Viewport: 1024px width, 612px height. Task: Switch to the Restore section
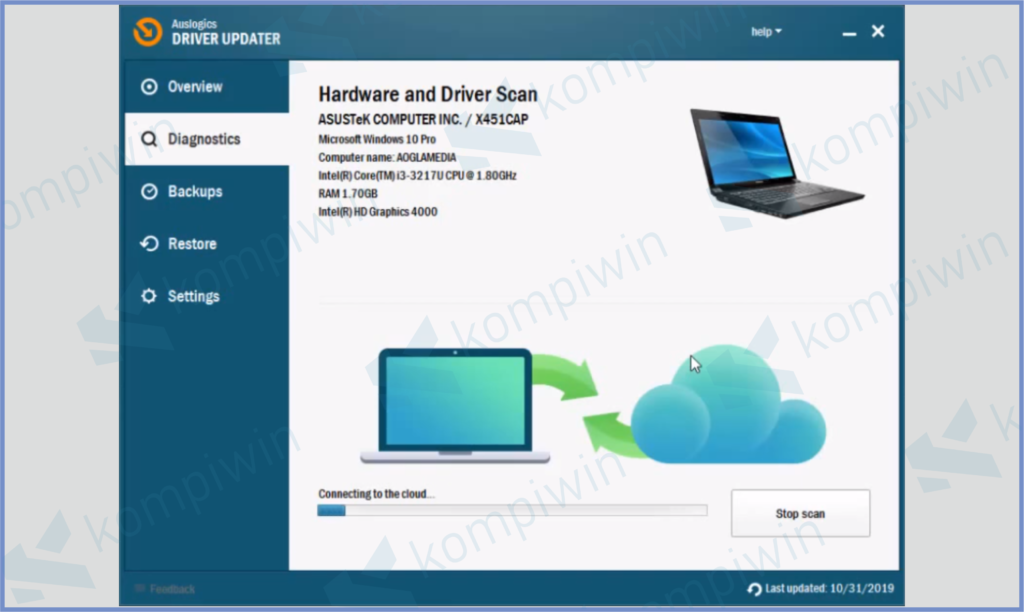pos(191,244)
